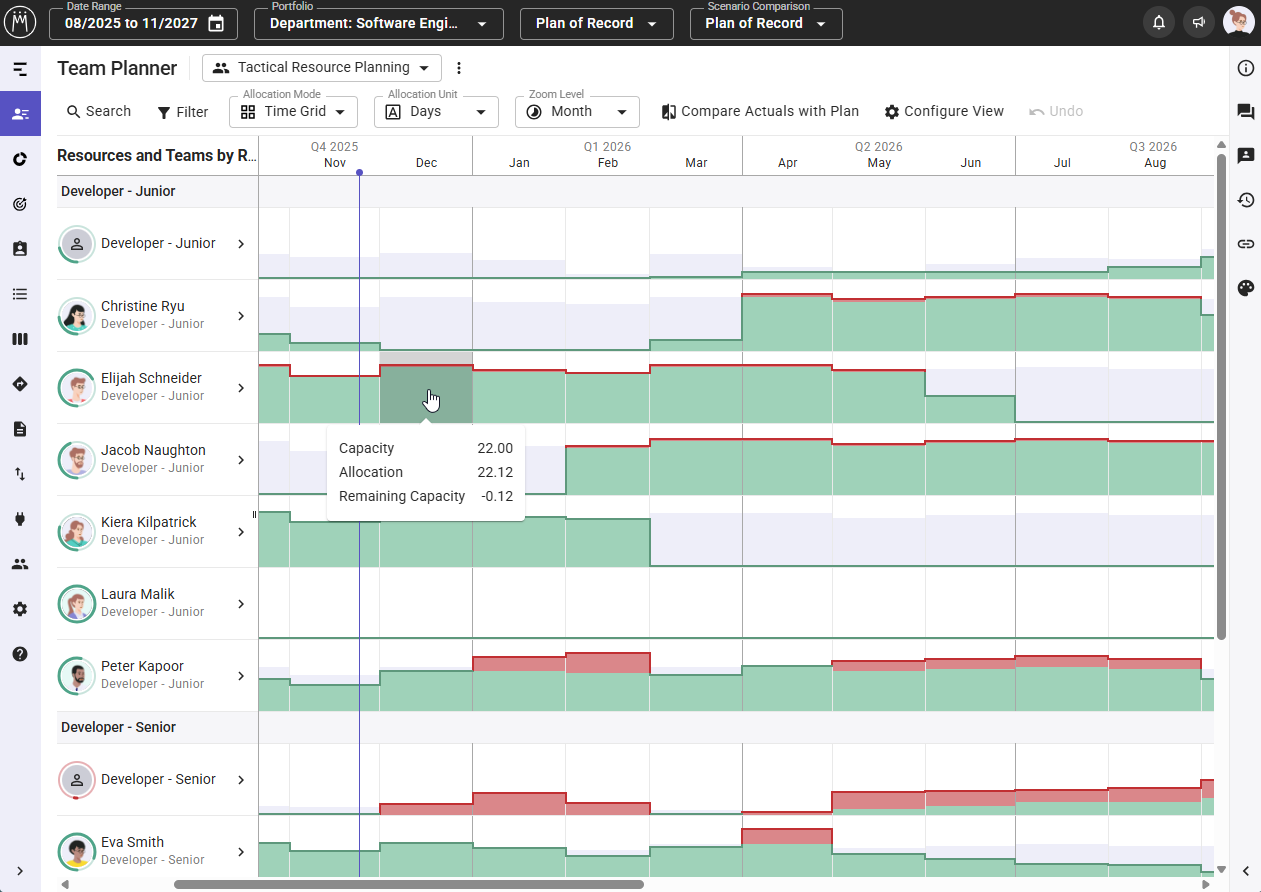
Task: Toggle Compare Actuals with Plan
Action: click(x=760, y=112)
